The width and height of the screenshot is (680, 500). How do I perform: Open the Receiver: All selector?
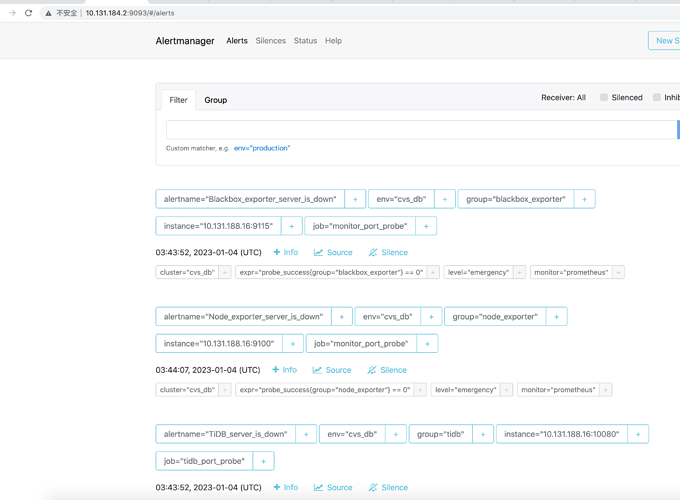click(x=563, y=98)
